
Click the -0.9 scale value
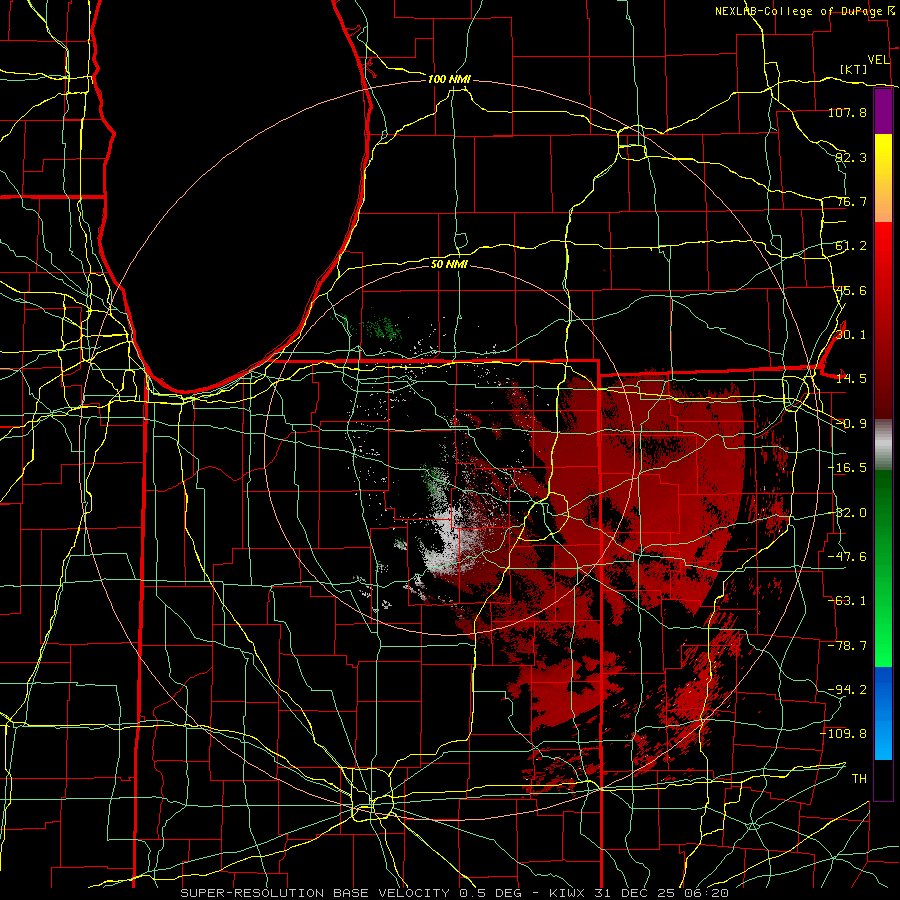(851, 424)
